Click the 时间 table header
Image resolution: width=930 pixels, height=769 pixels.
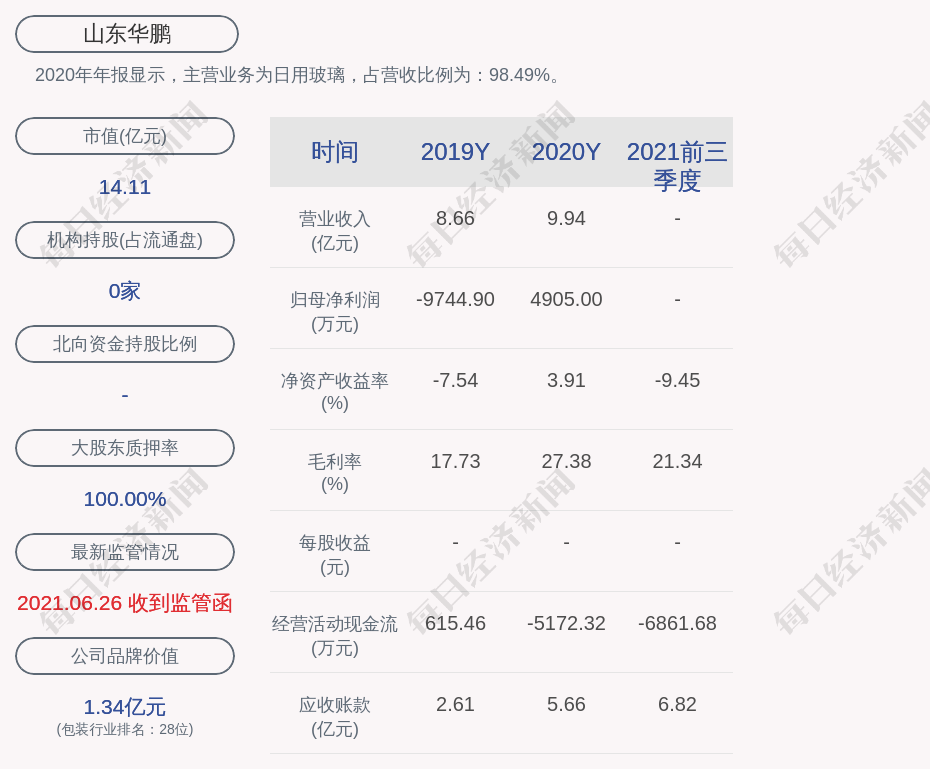pos(335,152)
